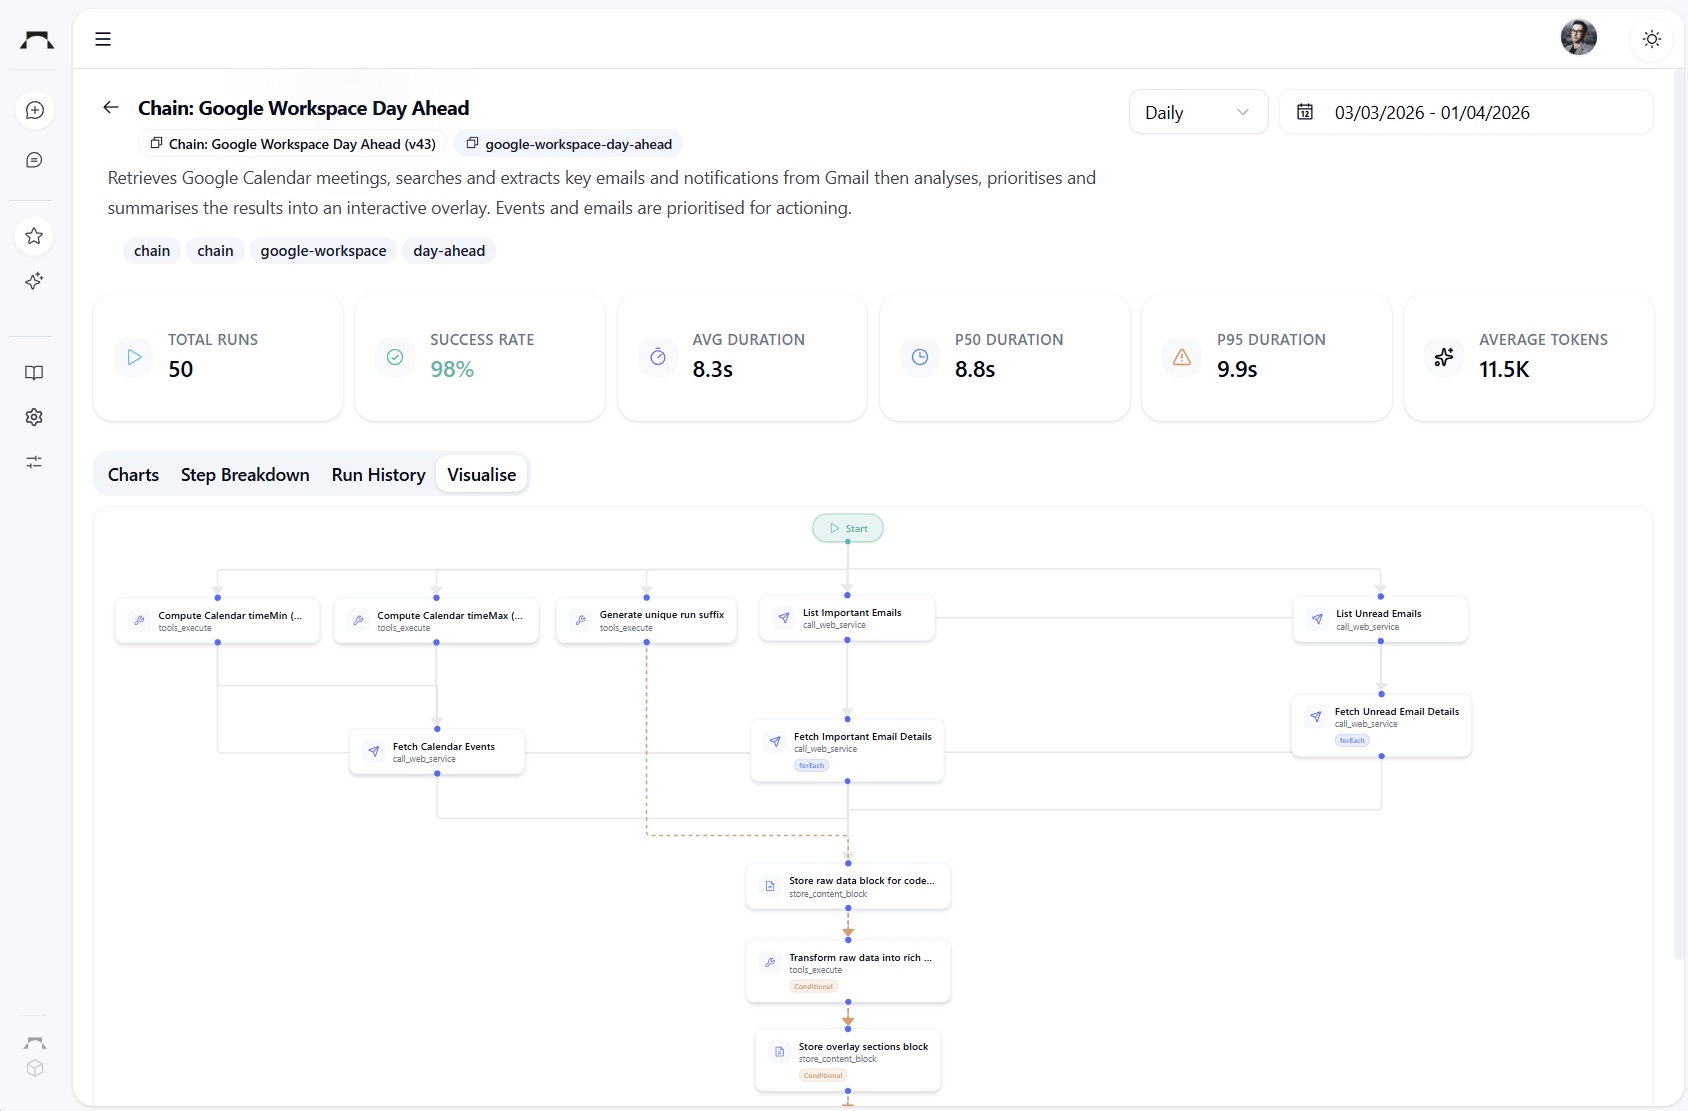Click the calendar icon in date field
Screen dimensions: 1688x1111
tap(1305, 112)
